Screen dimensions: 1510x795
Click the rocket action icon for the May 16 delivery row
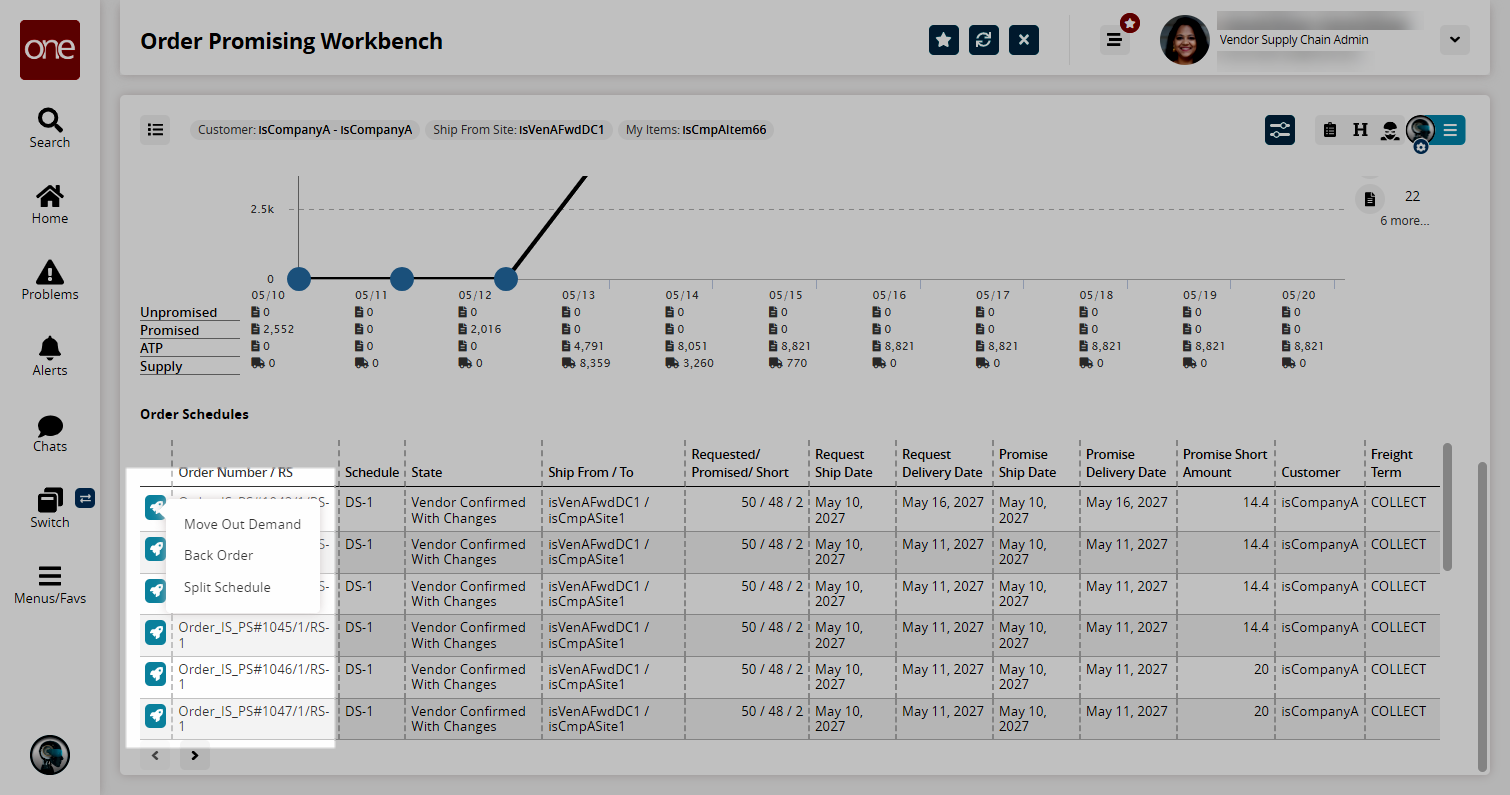click(x=155, y=507)
